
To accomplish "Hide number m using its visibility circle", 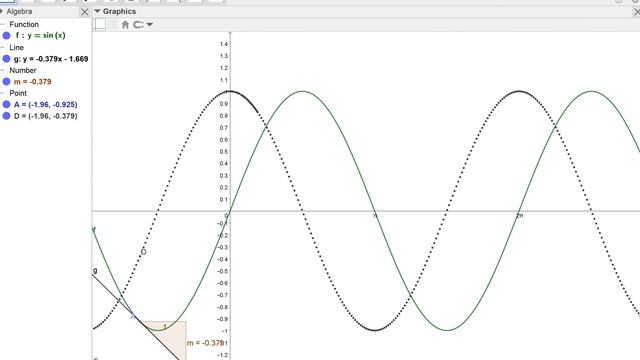I will (x=6, y=82).
